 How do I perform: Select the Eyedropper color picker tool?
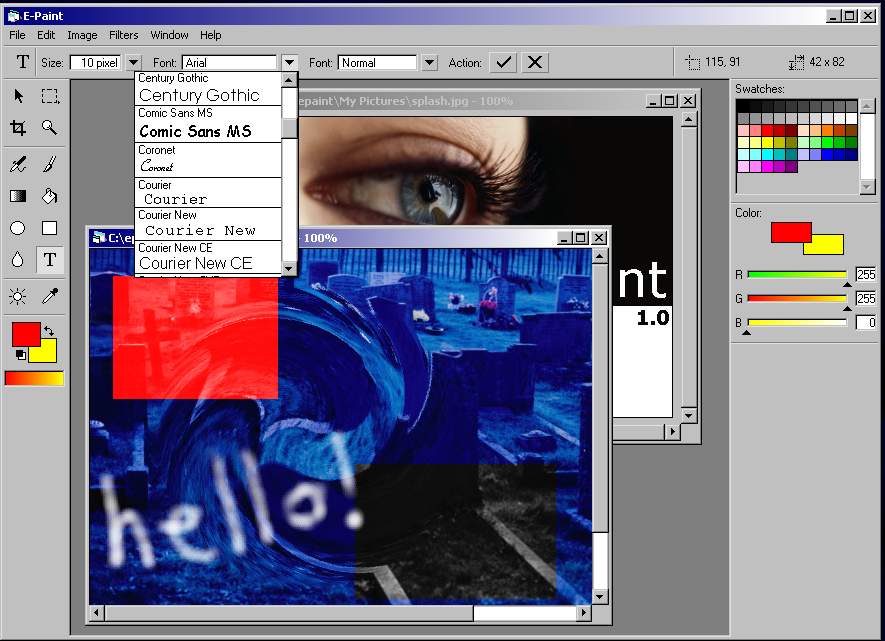49,296
